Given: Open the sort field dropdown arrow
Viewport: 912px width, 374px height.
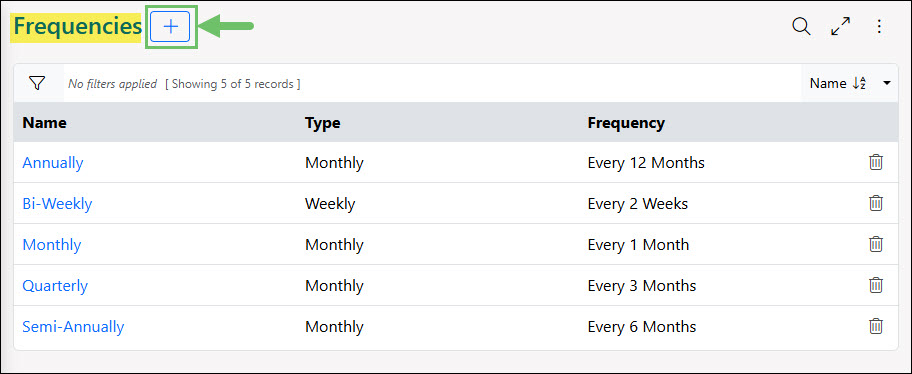Looking at the screenshot, I should (x=887, y=83).
